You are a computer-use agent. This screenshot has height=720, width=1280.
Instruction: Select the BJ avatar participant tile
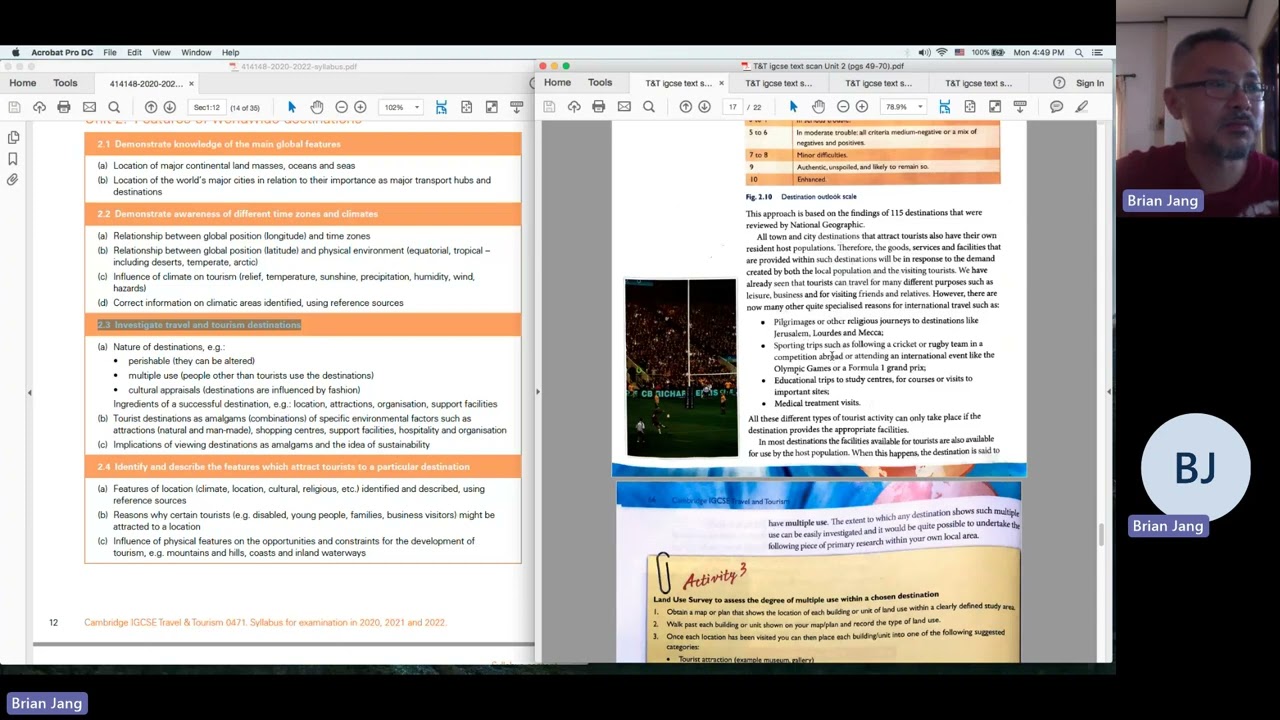pyautogui.click(x=1195, y=467)
